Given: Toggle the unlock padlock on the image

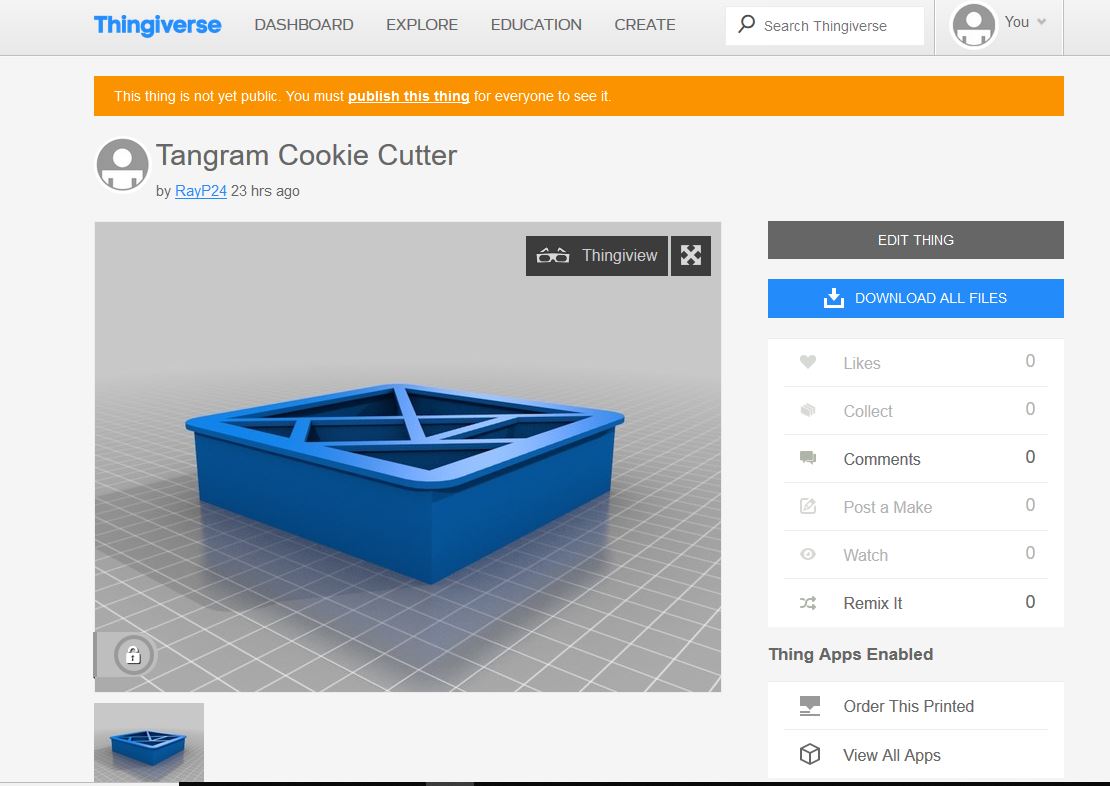Looking at the screenshot, I should (133, 655).
